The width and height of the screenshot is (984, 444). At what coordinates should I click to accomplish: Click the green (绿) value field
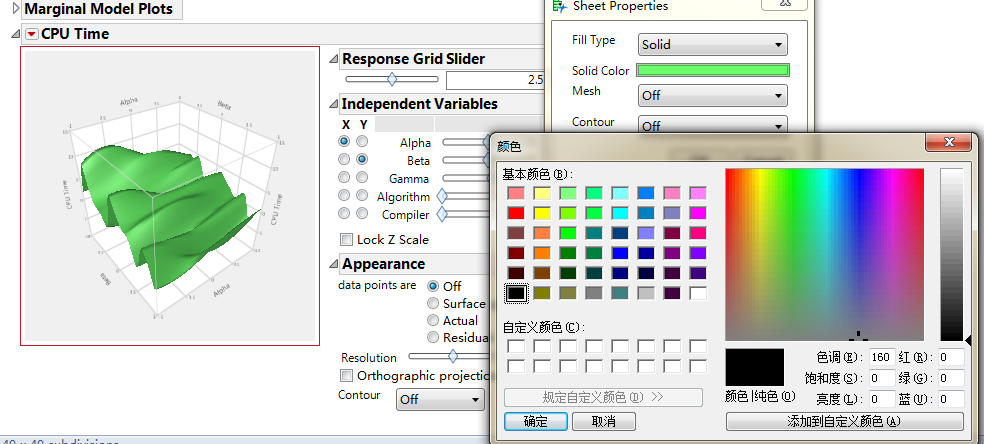click(x=951, y=378)
